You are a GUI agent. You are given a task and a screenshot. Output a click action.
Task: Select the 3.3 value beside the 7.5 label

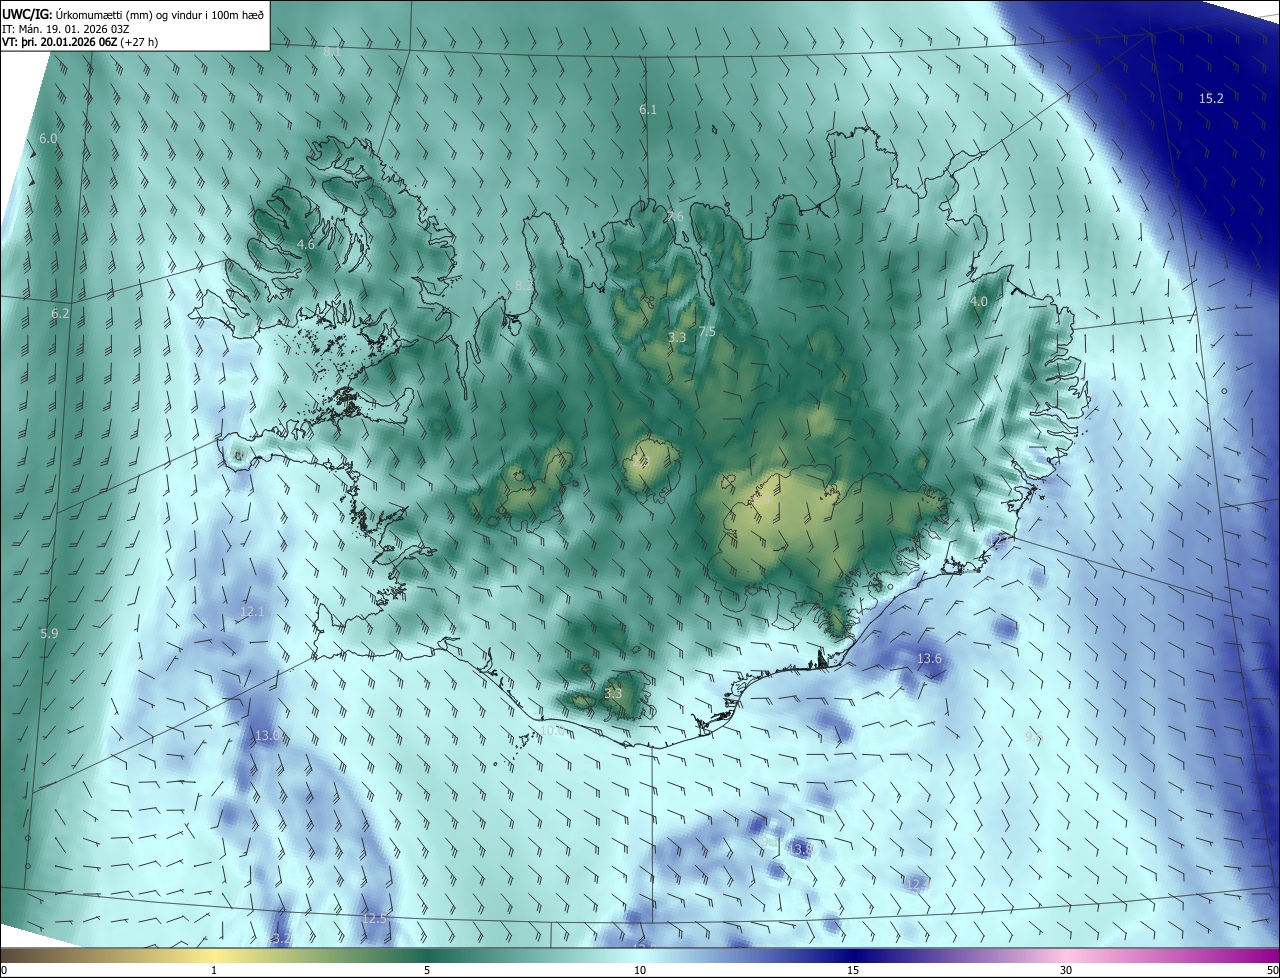pos(677,337)
